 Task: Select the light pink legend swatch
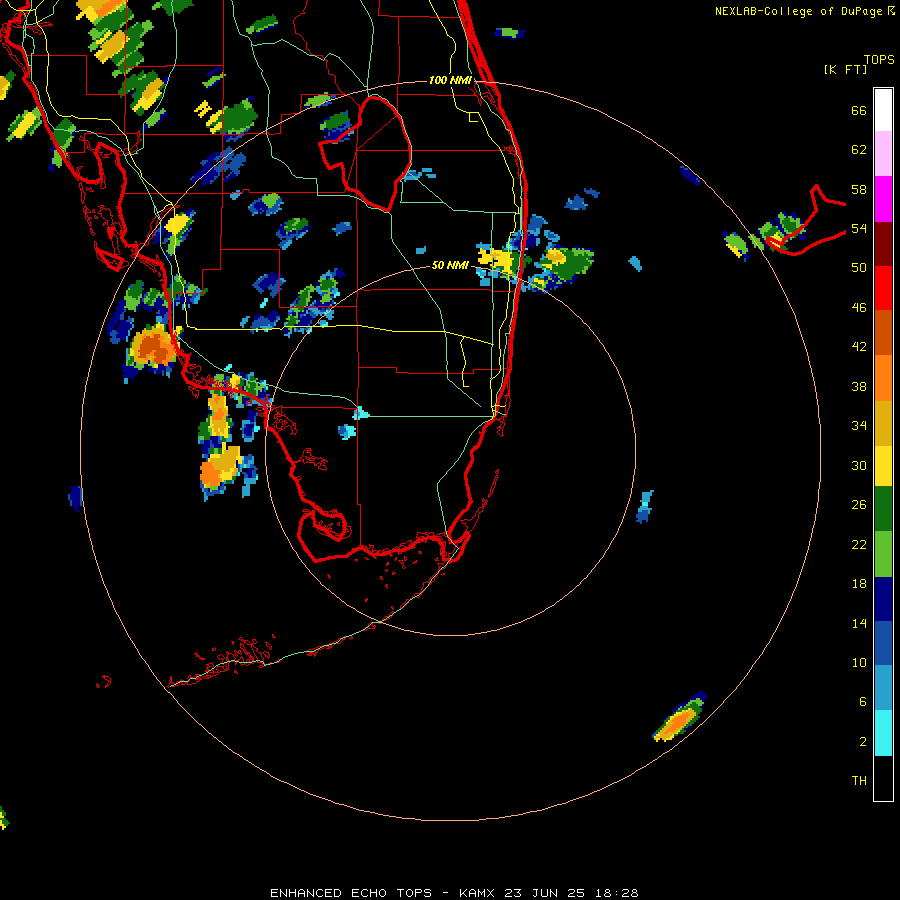(x=883, y=153)
